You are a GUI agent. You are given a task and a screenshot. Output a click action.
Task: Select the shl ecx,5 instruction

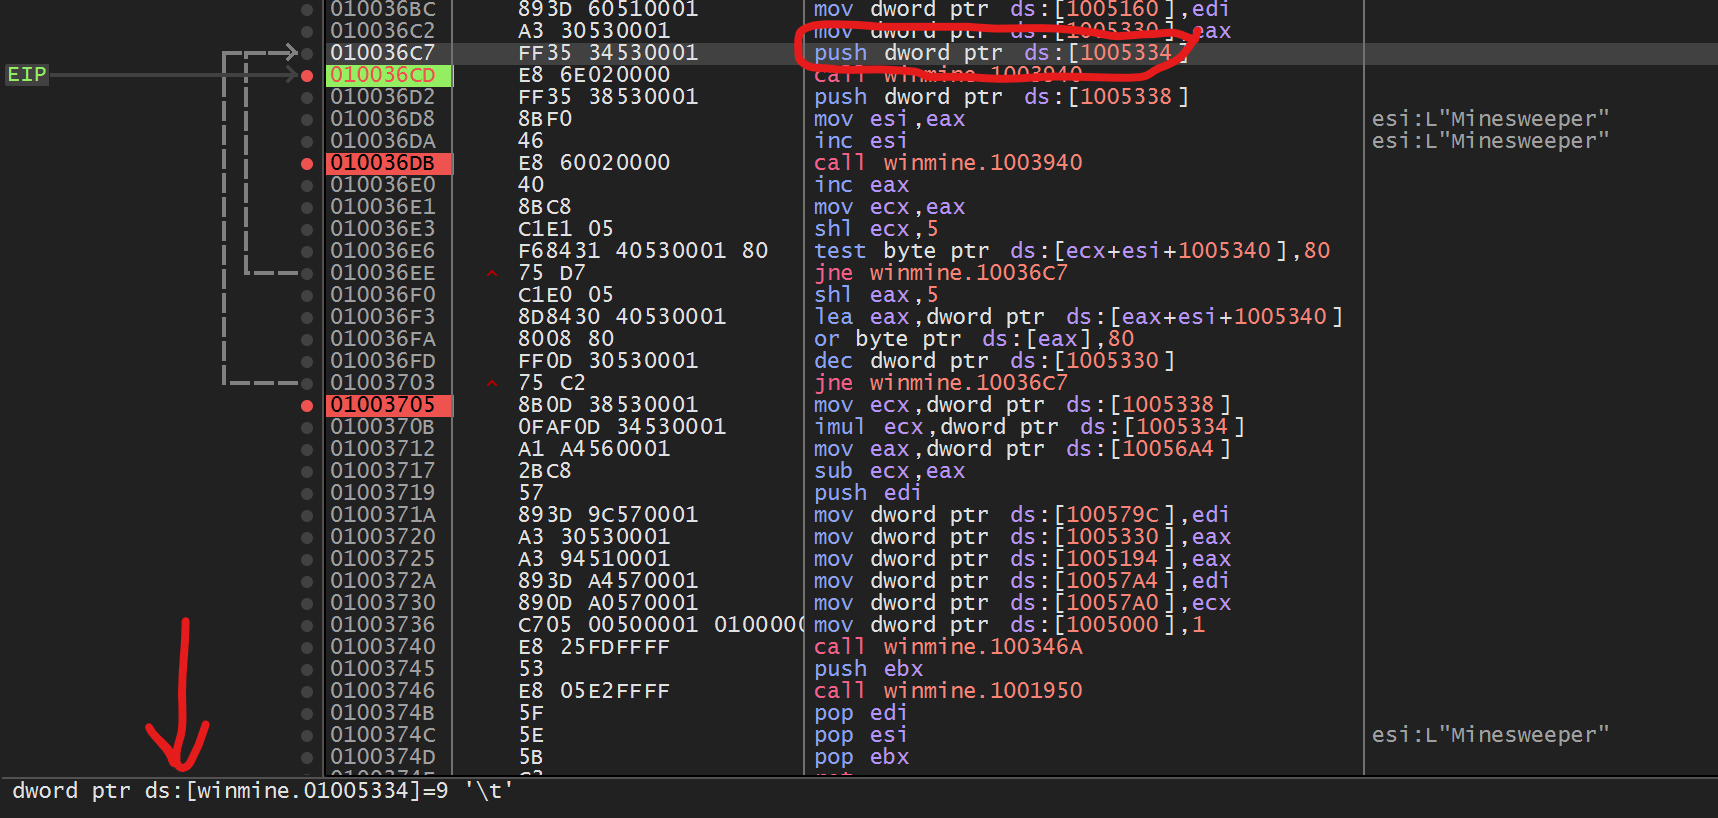click(876, 229)
